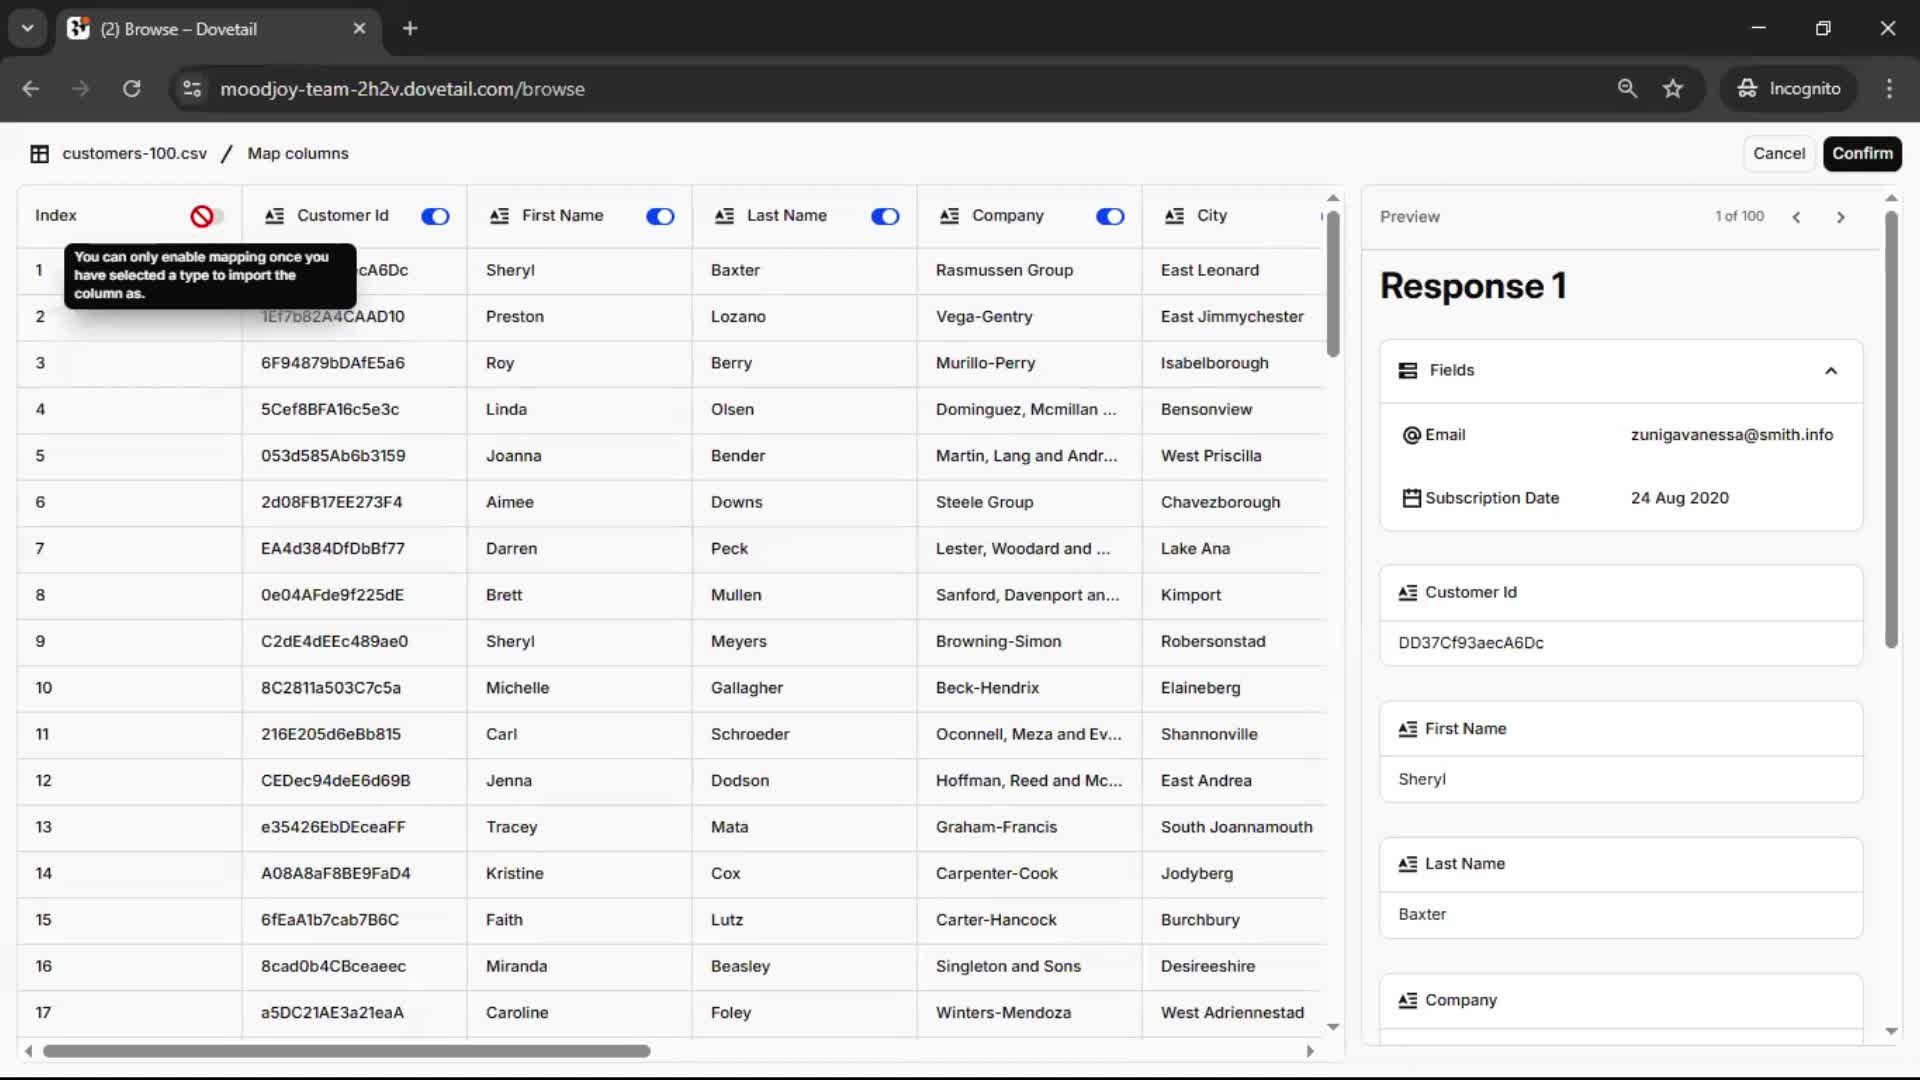
Task: Collapse the Fields section chevron
Action: point(1830,371)
